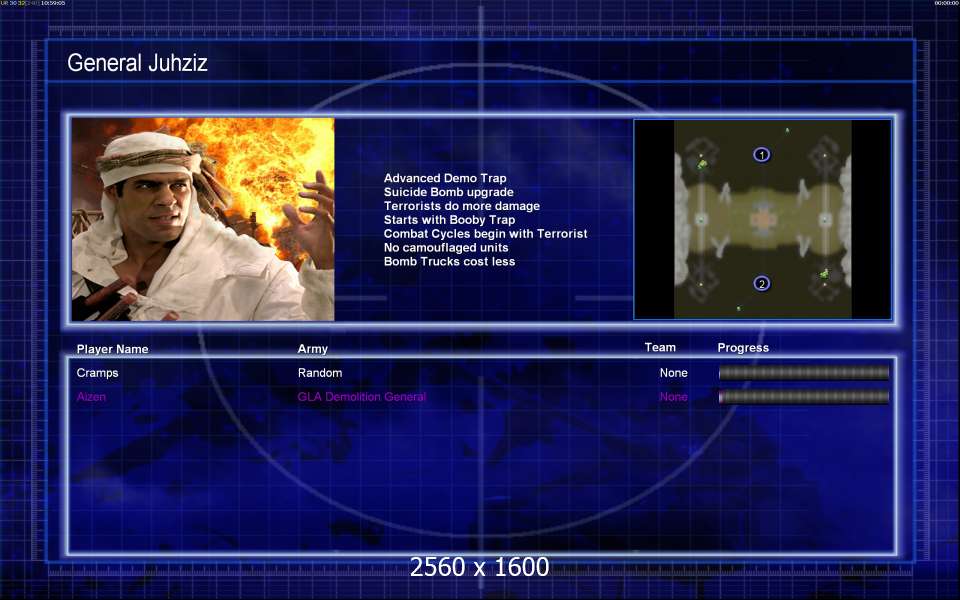Select start position marker 2 on map
Screen dimensions: 960x600
tap(762, 283)
